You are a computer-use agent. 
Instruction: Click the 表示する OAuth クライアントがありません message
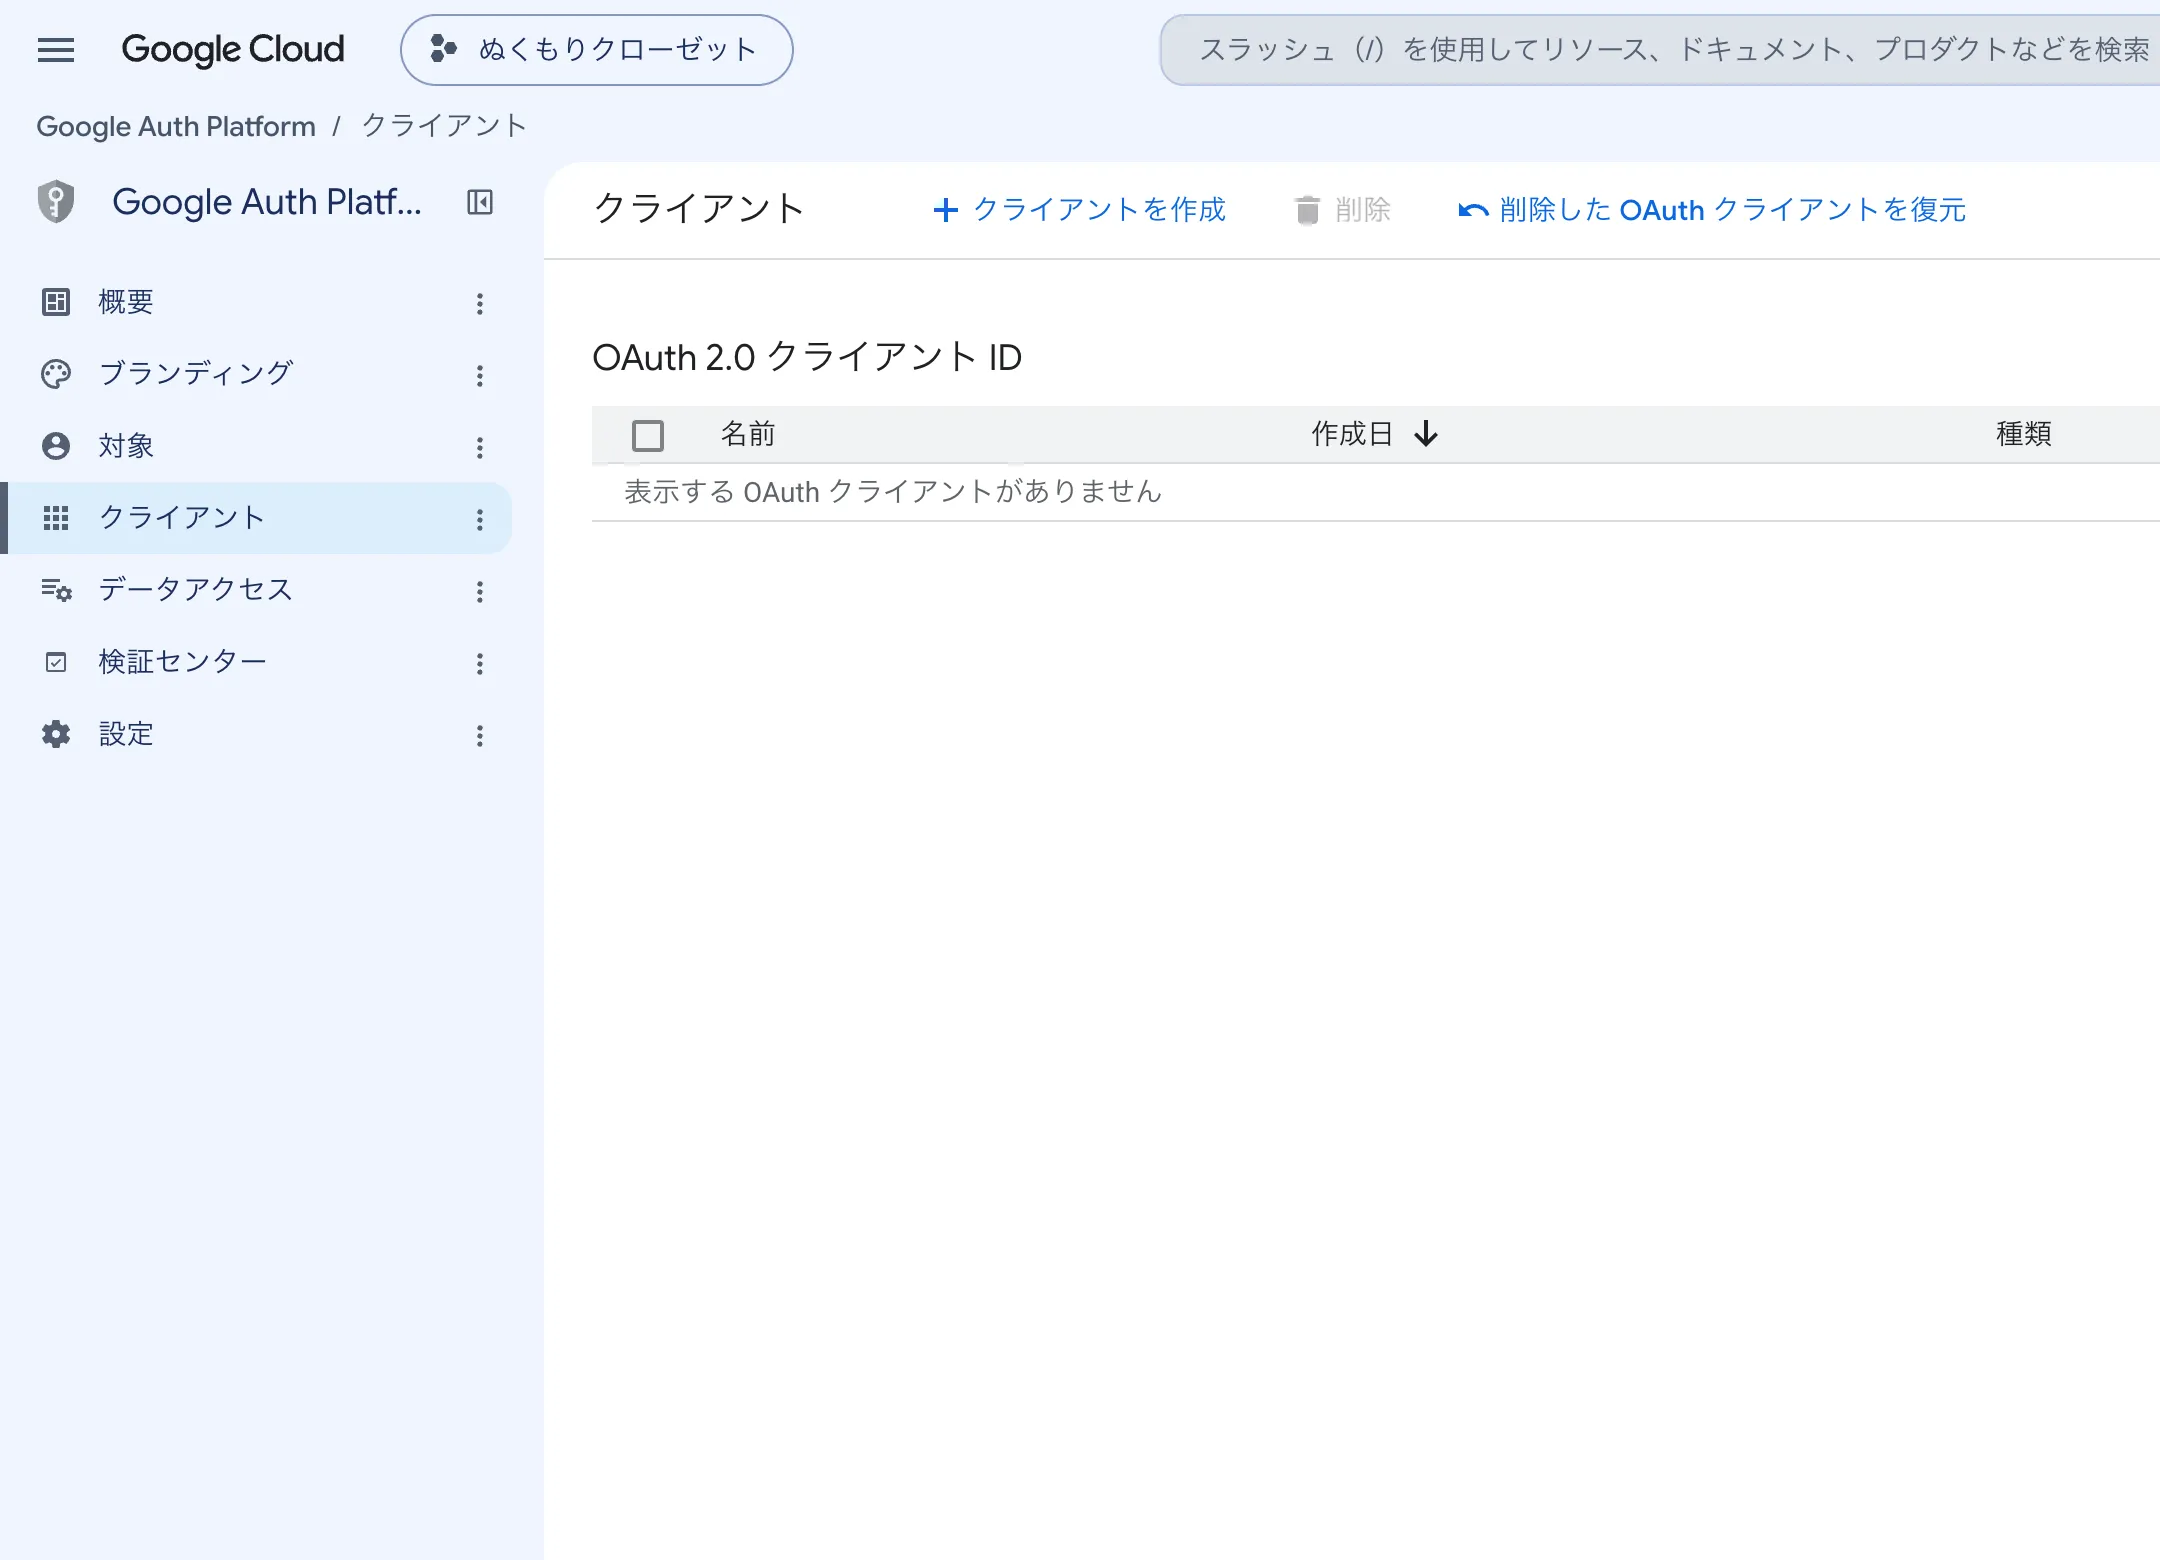(x=893, y=492)
